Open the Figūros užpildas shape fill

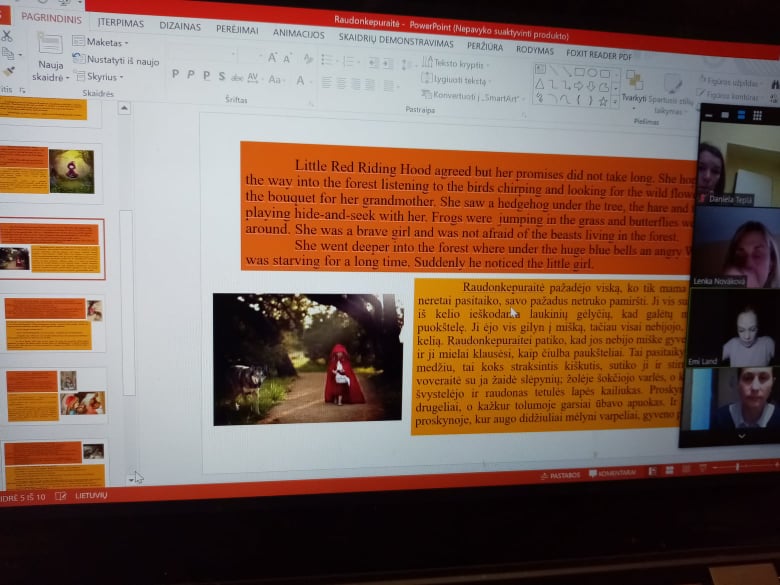[730, 81]
